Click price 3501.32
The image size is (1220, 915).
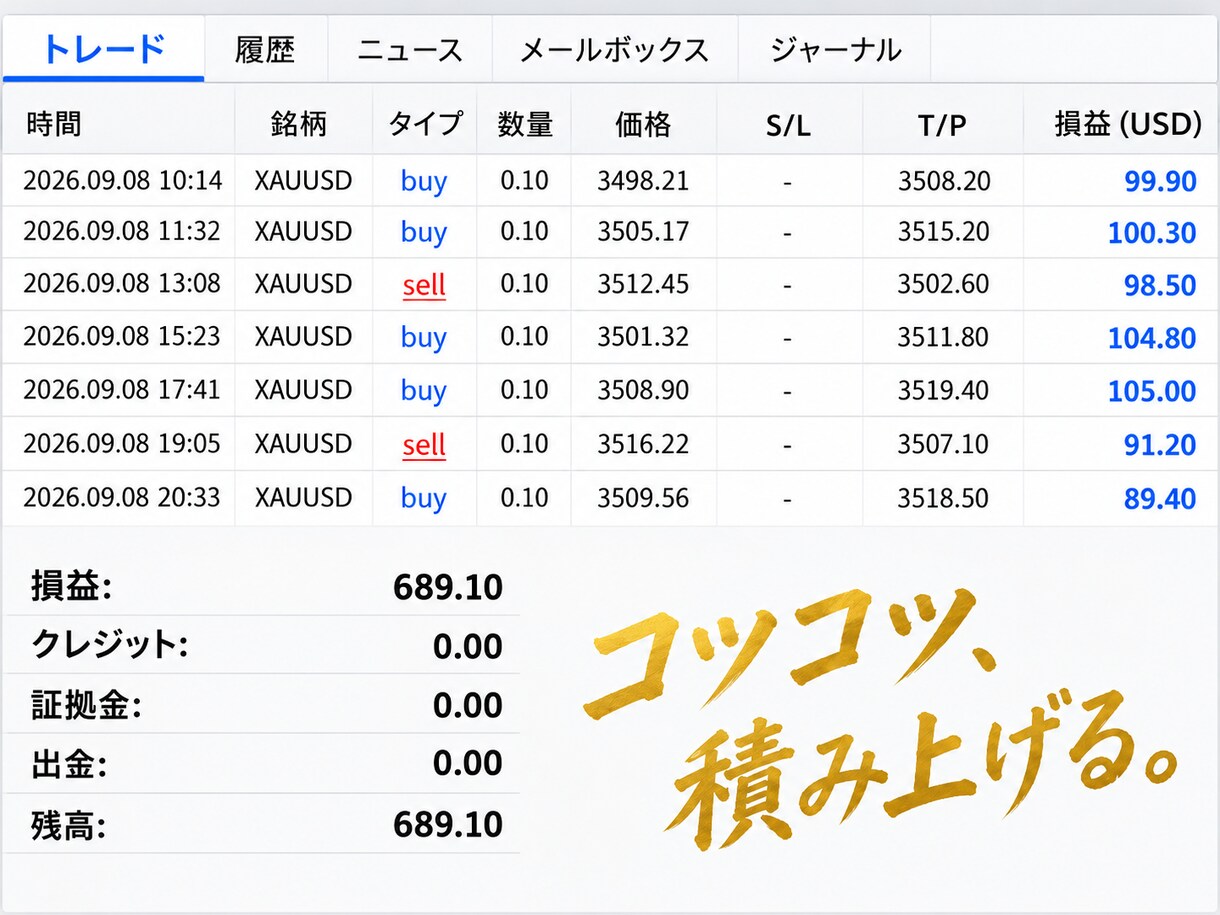643,338
